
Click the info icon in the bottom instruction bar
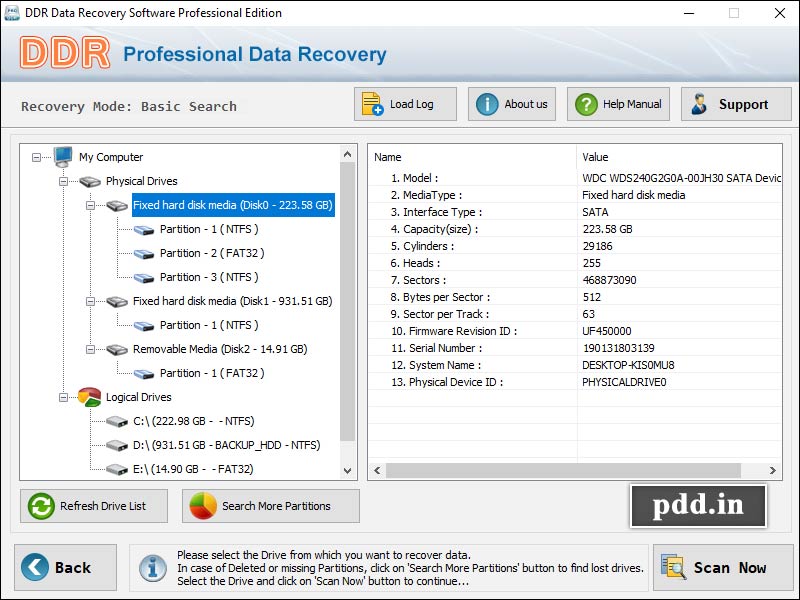[x=151, y=567]
